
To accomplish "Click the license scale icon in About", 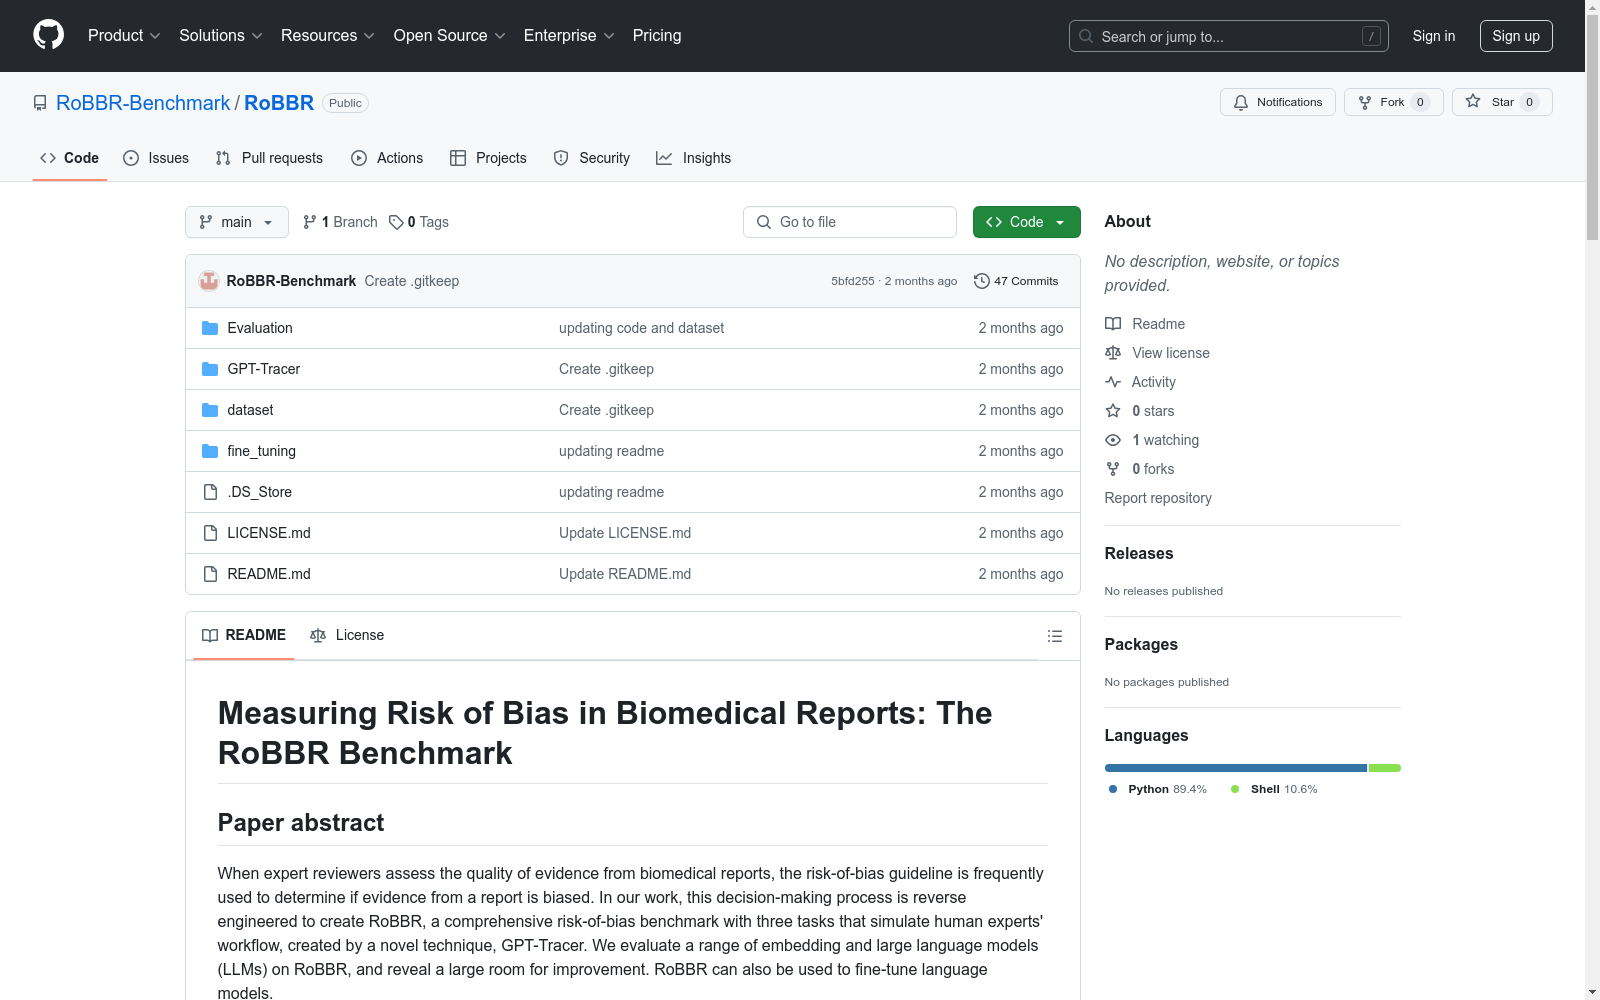I will coord(1113,353).
